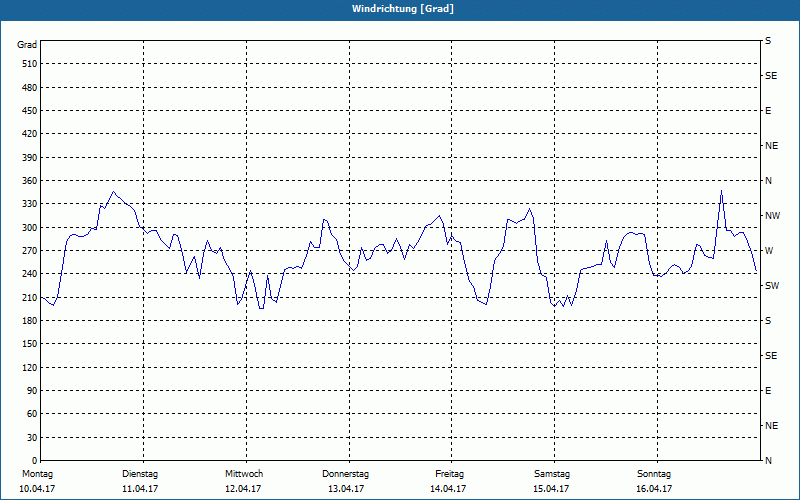Click the 'SW' compass label
The height and width of the screenshot is (500, 800).
(772, 286)
